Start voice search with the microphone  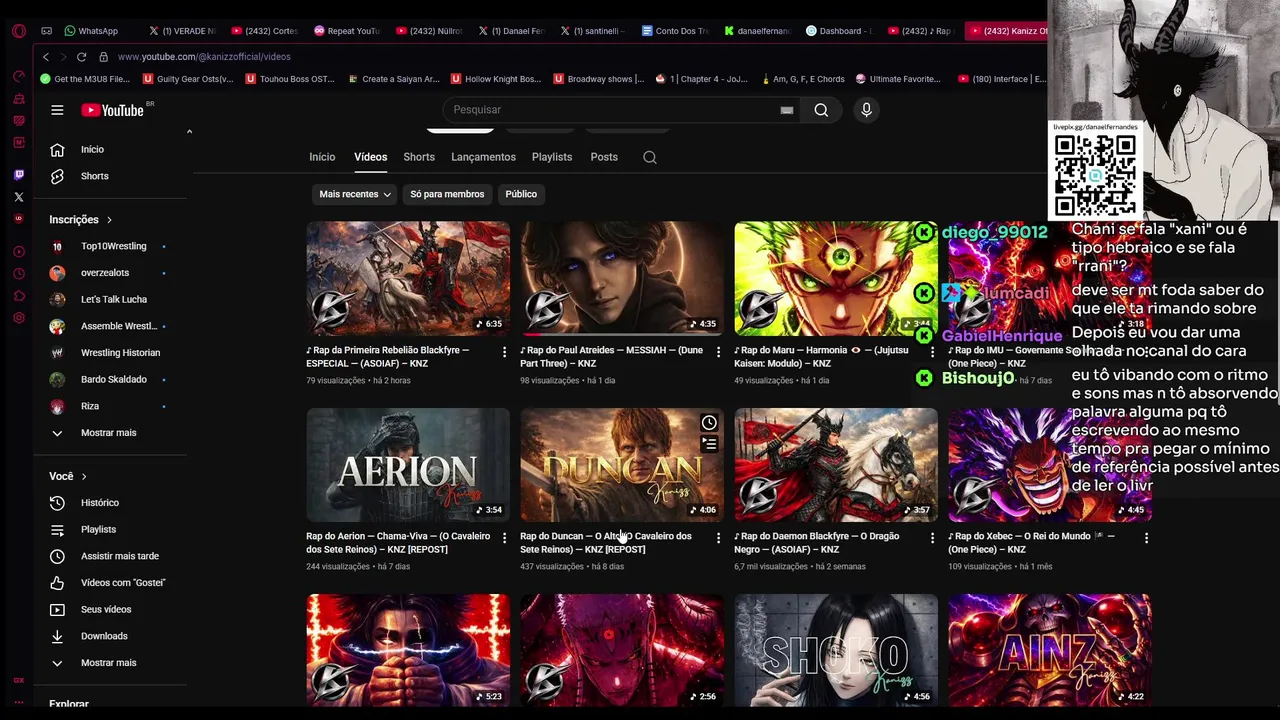coord(866,110)
